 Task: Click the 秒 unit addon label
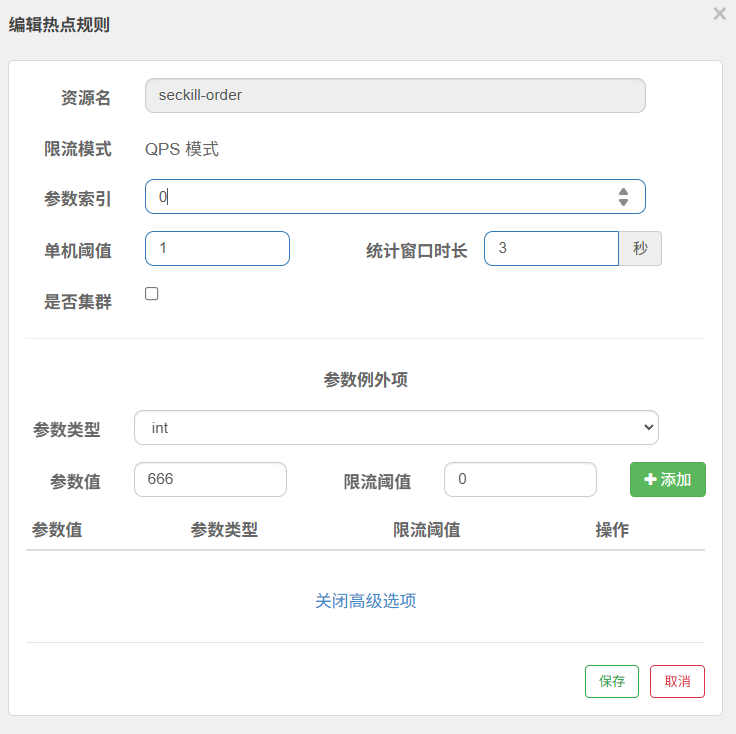point(640,248)
